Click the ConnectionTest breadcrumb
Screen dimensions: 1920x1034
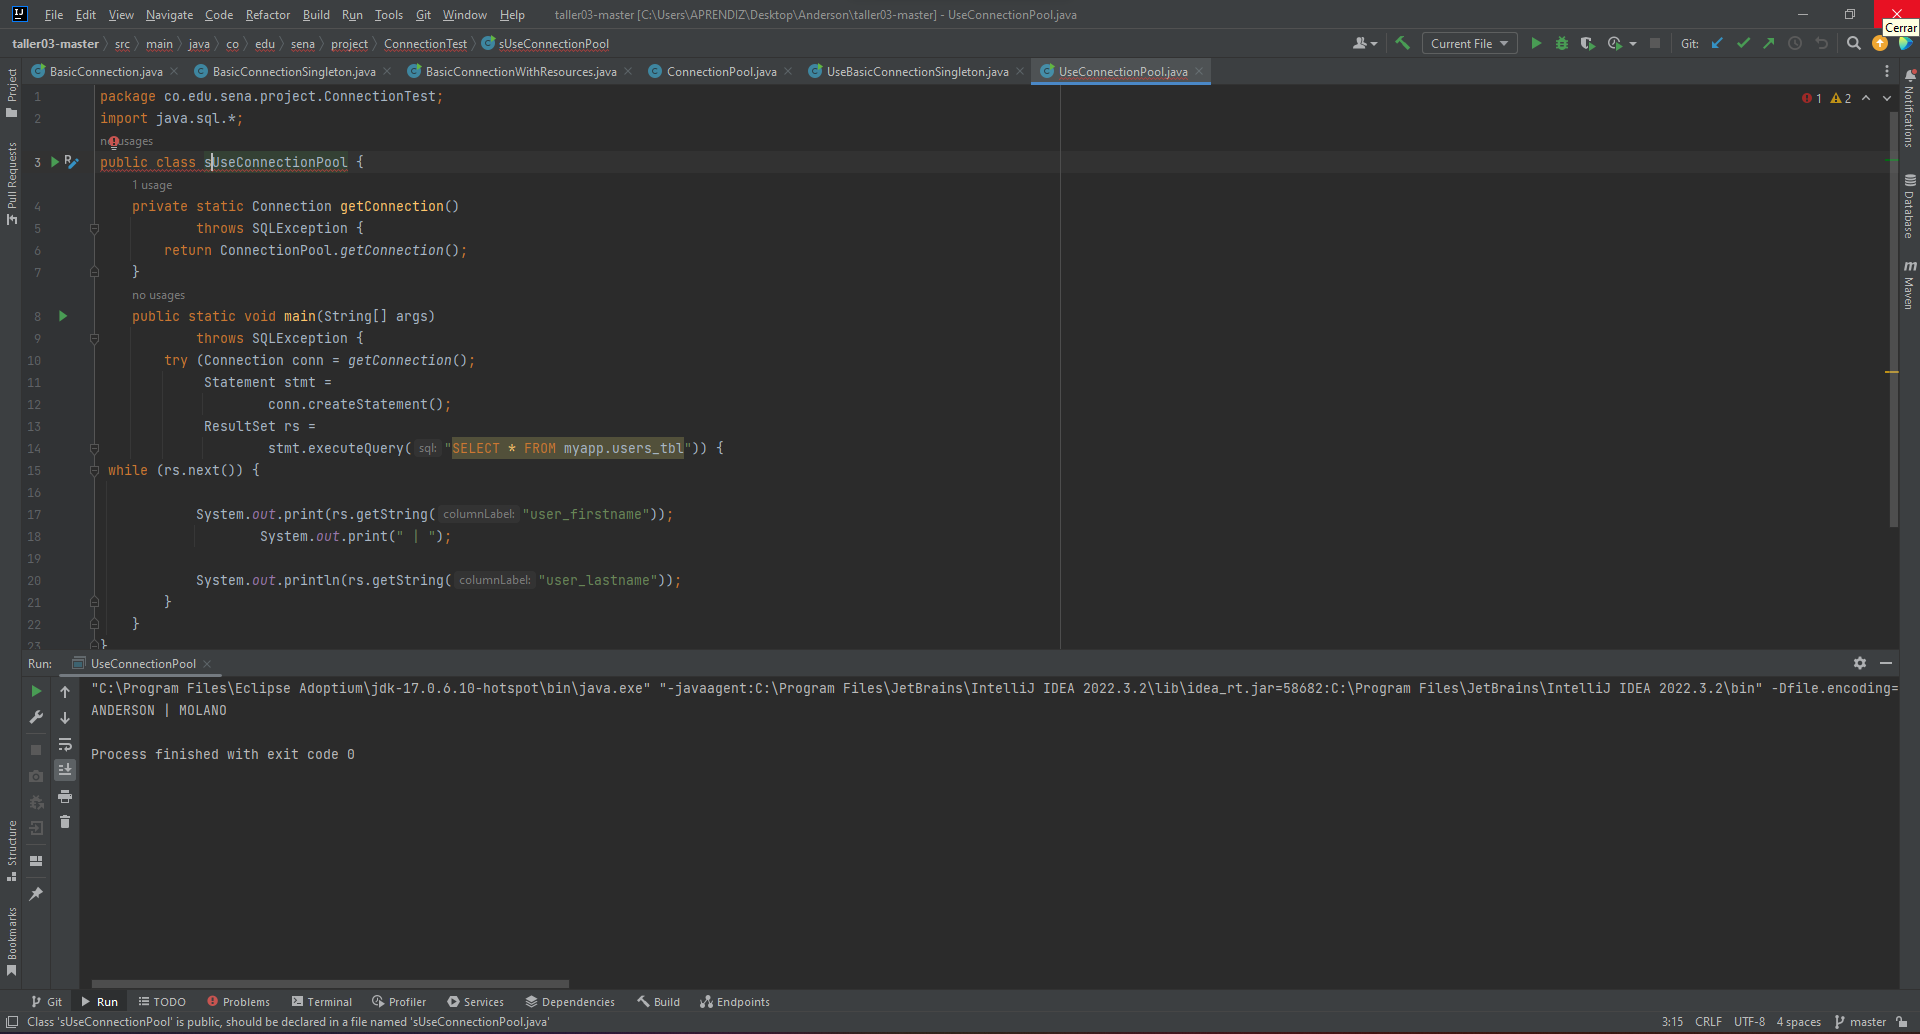(425, 44)
